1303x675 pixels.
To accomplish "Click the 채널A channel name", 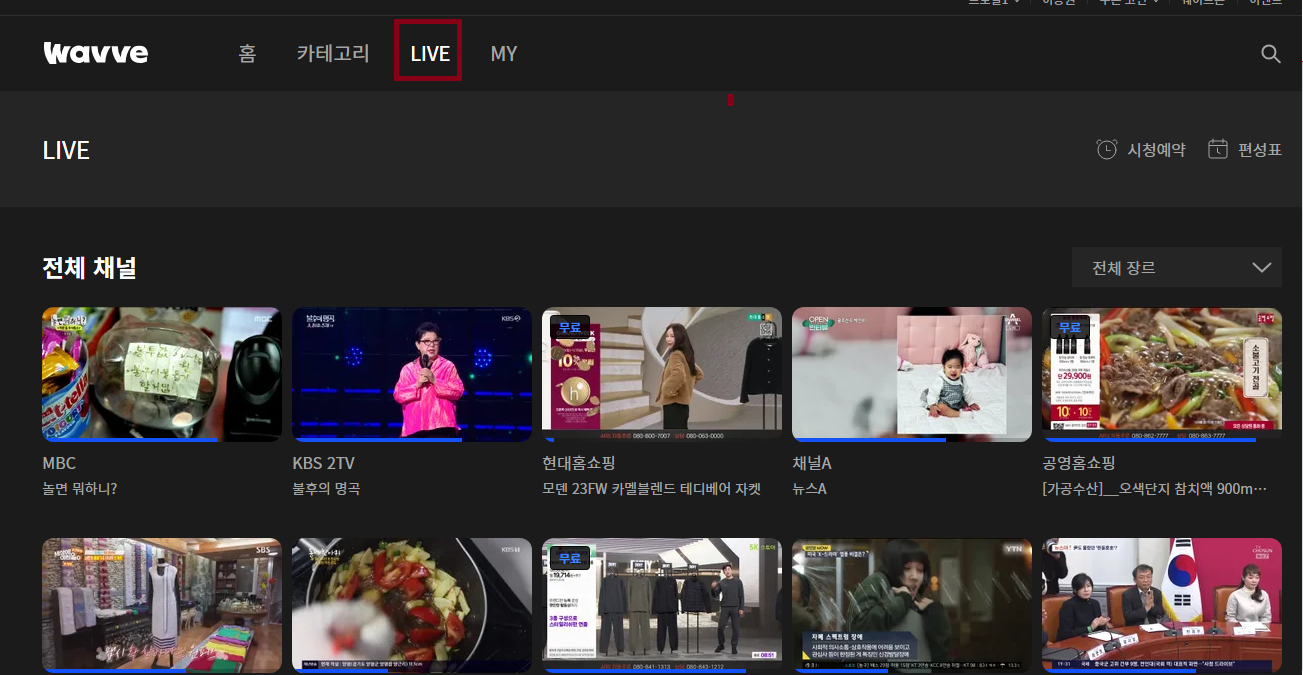I will click(x=812, y=463).
